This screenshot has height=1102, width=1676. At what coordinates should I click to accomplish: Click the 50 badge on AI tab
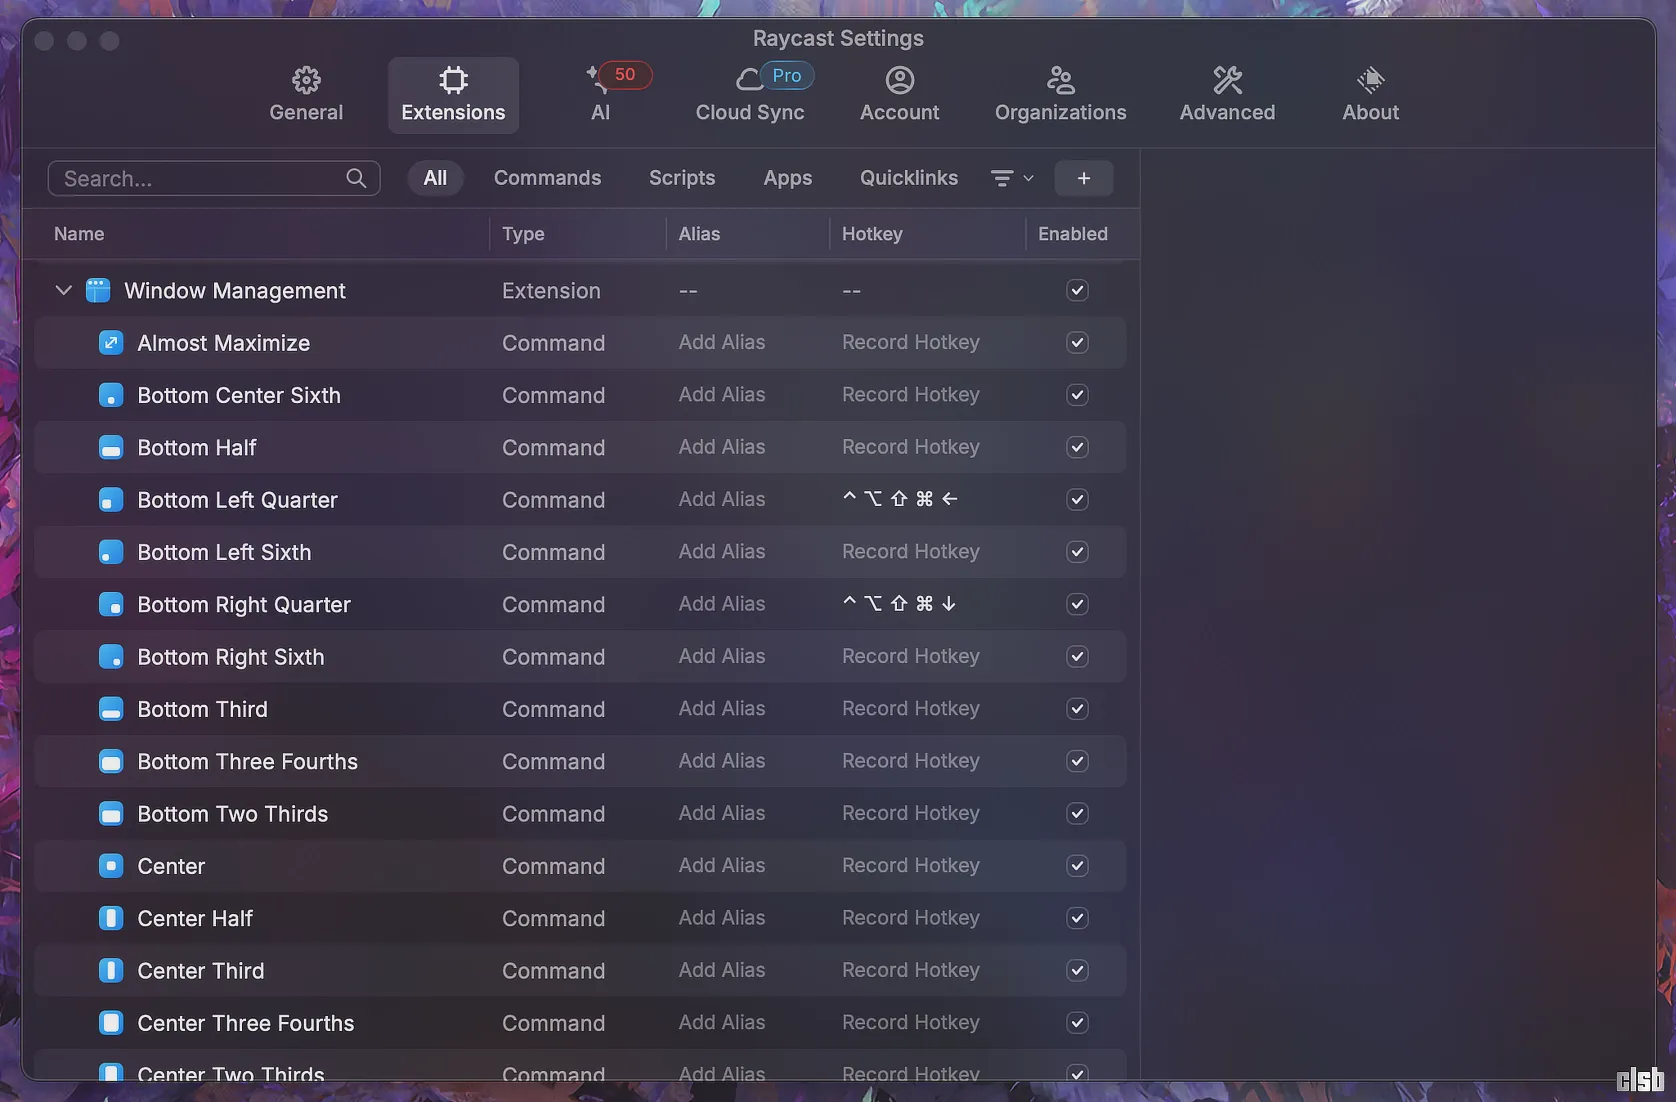[625, 75]
